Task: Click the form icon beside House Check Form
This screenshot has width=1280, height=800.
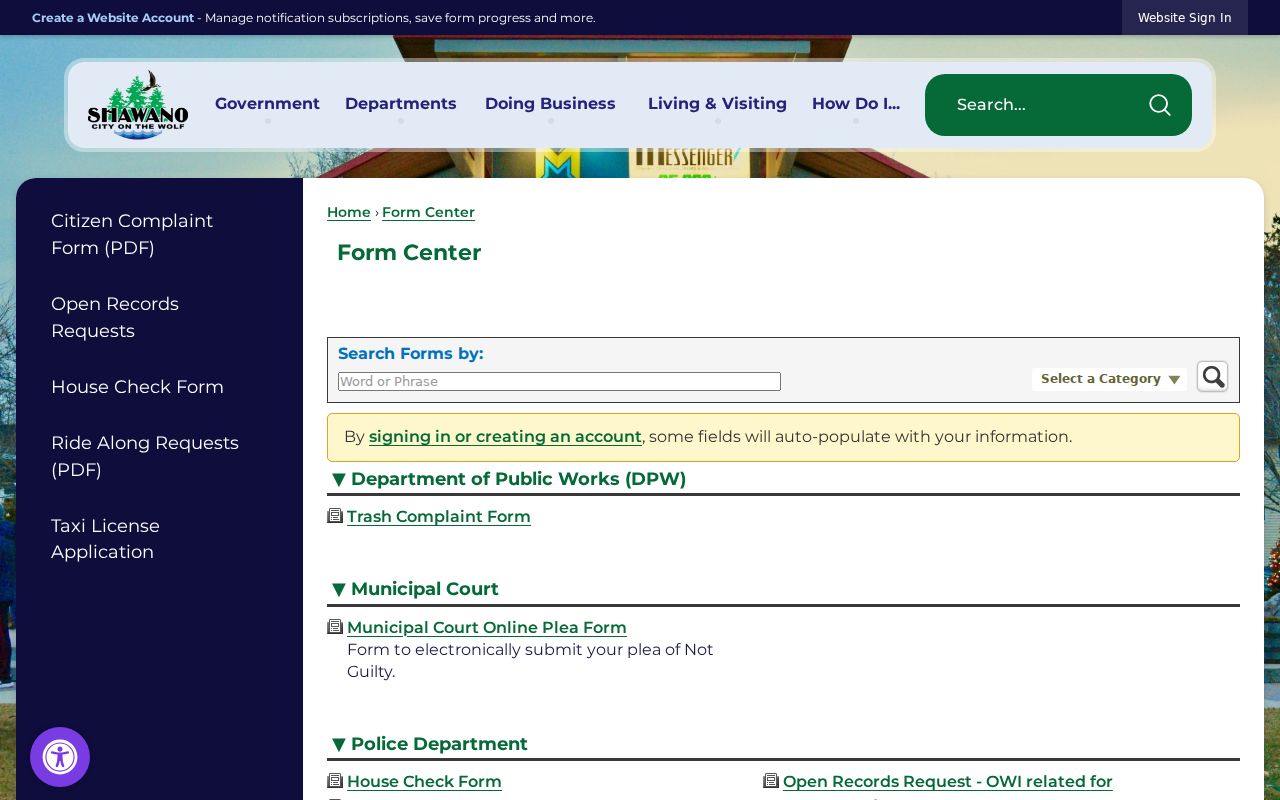Action: pyautogui.click(x=335, y=781)
